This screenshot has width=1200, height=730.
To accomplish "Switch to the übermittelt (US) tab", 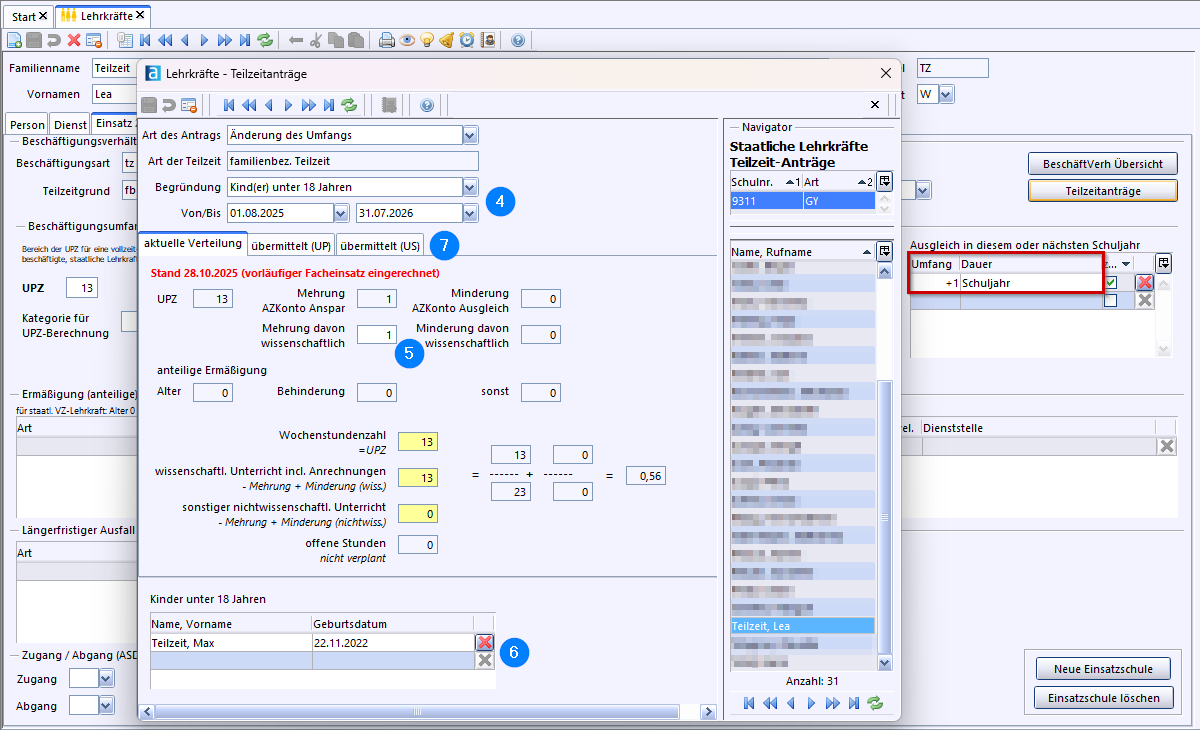I will coord(379,245).
